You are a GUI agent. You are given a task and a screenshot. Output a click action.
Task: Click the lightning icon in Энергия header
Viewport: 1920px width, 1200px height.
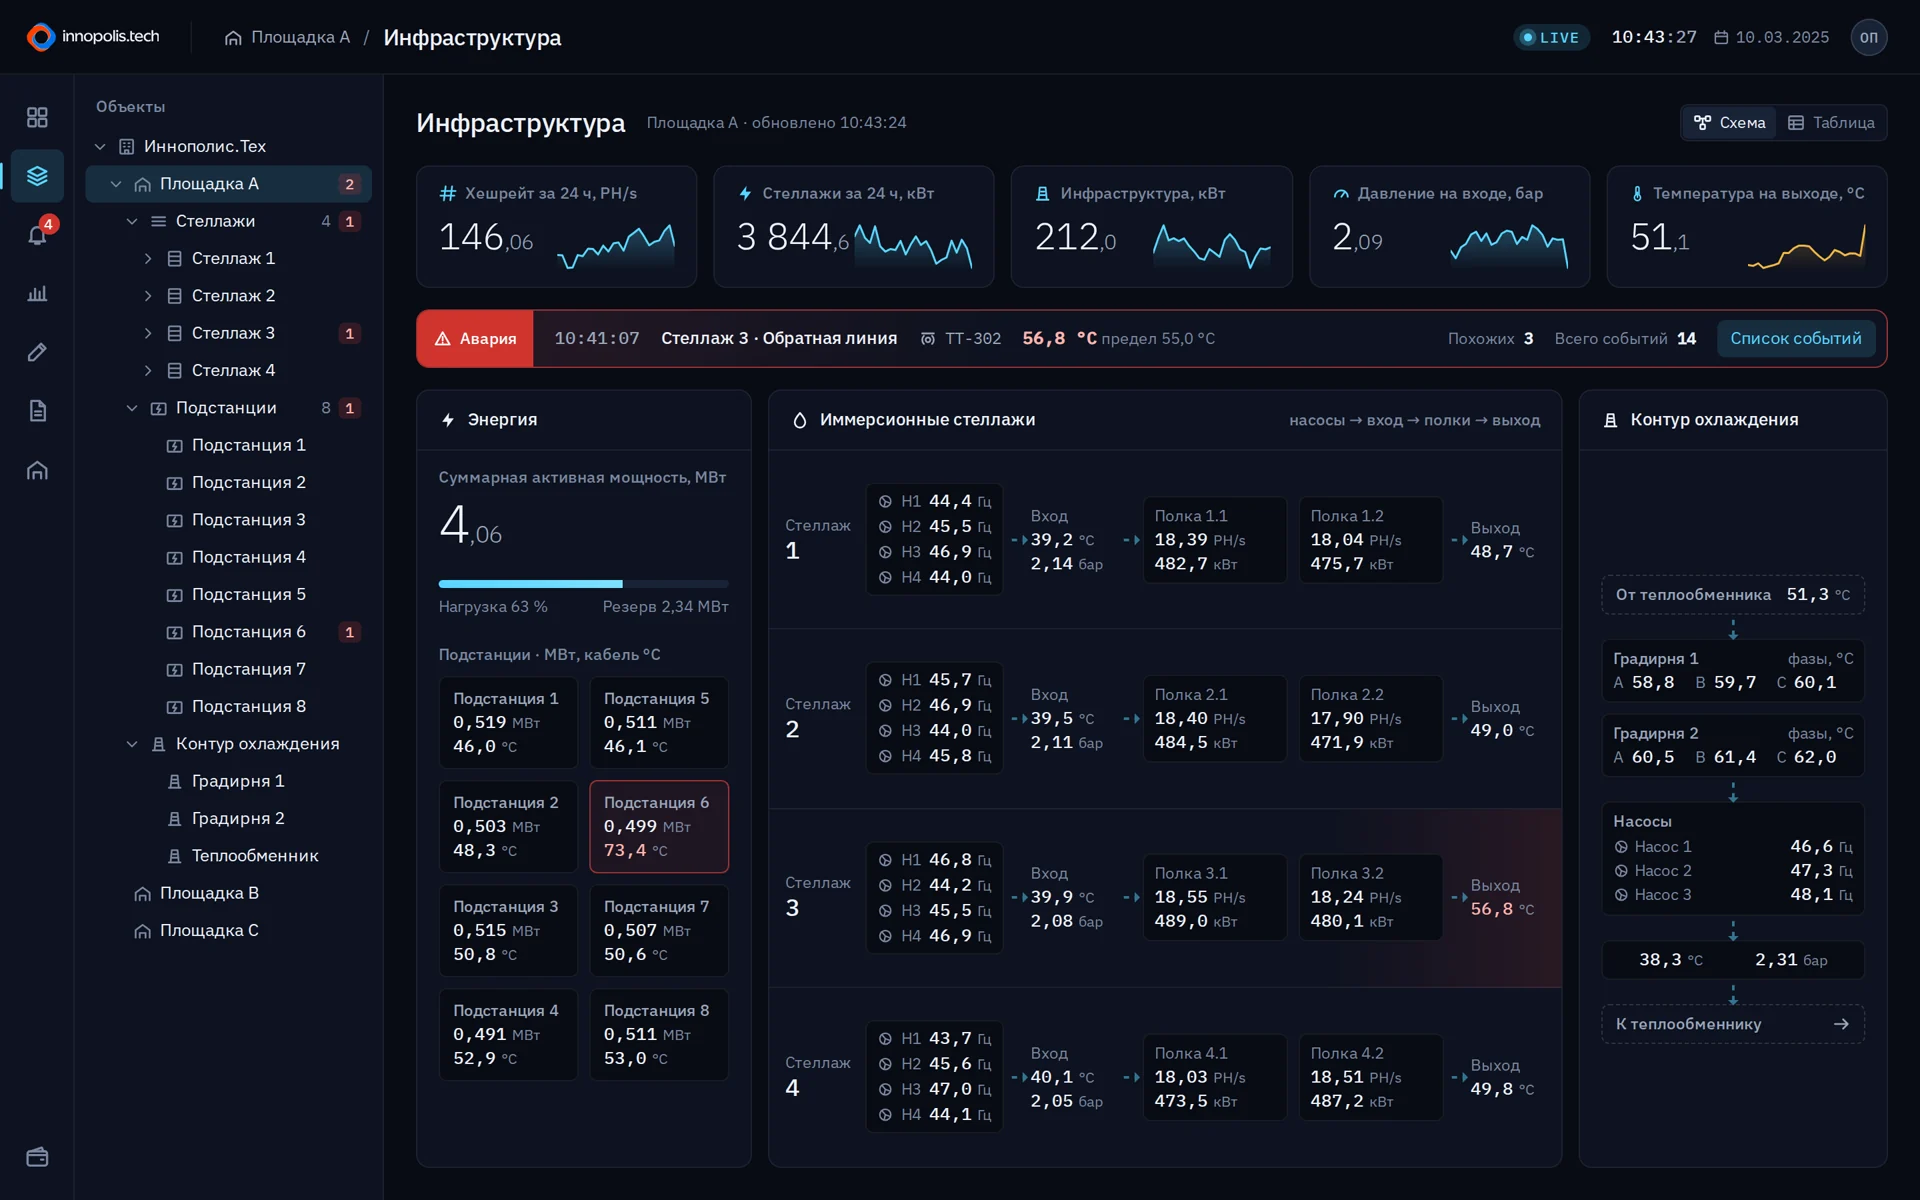point(448,420)
